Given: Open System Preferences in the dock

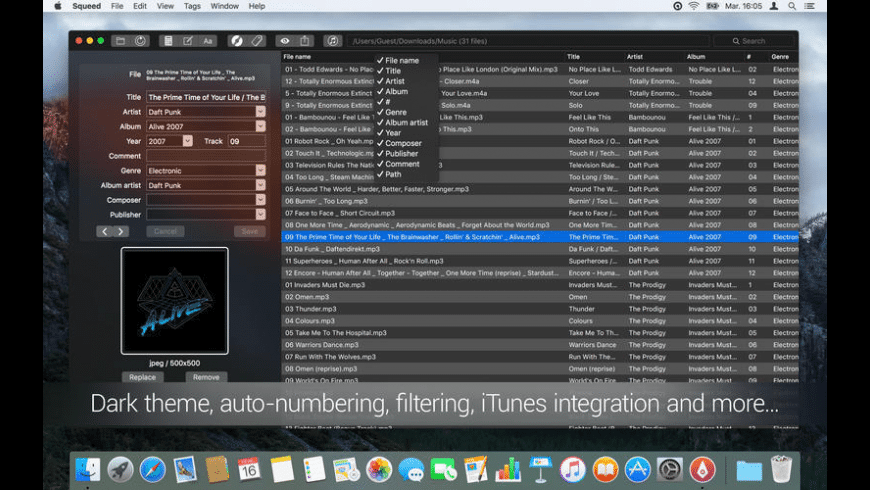Looking at the screenshot, I should click(x=670, y=469).
